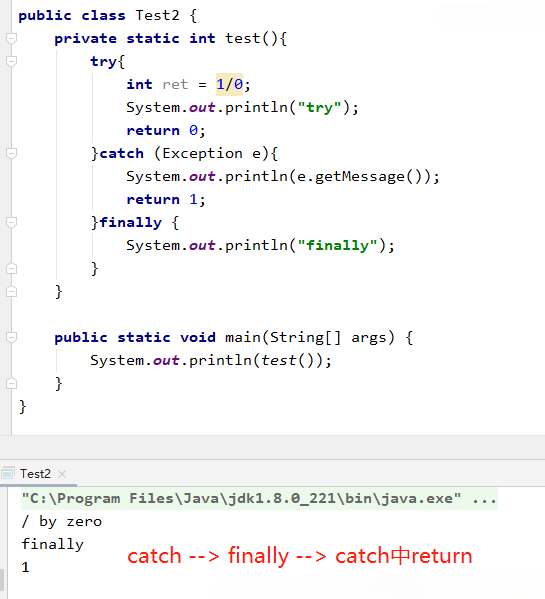Close the Test2 run tab
Image resolution: width=545 pixels, height=599 pixels.
point(62,474)
